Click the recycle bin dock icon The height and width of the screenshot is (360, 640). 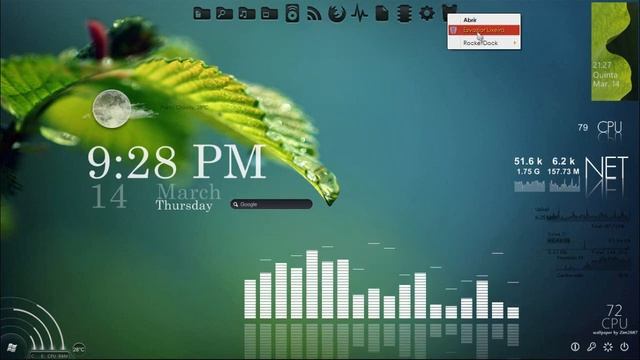click(445, 12)
